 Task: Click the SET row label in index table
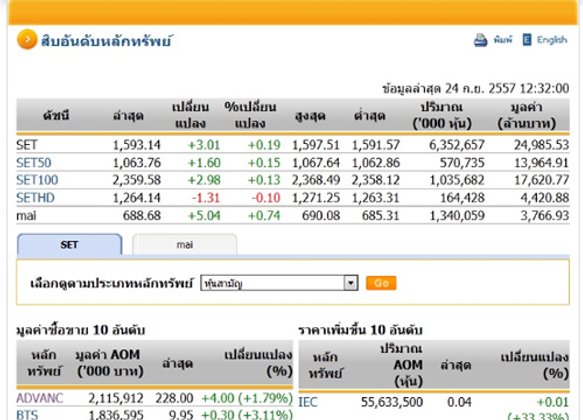tap(27, 145)
